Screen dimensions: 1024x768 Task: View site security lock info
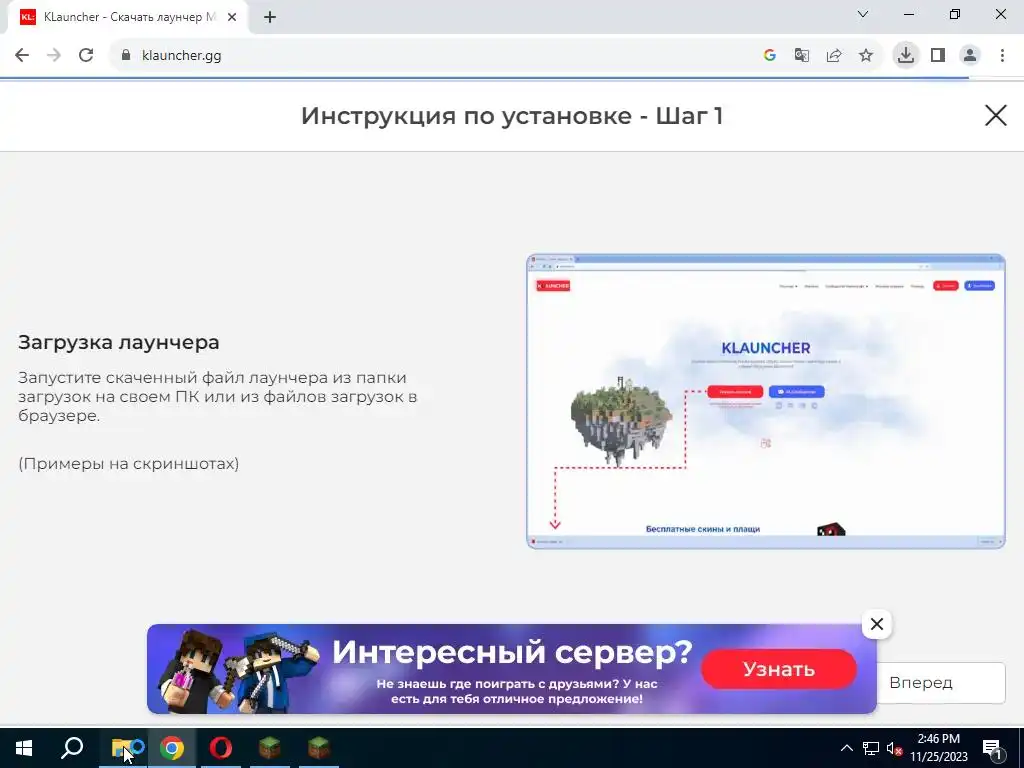(126, 56)
